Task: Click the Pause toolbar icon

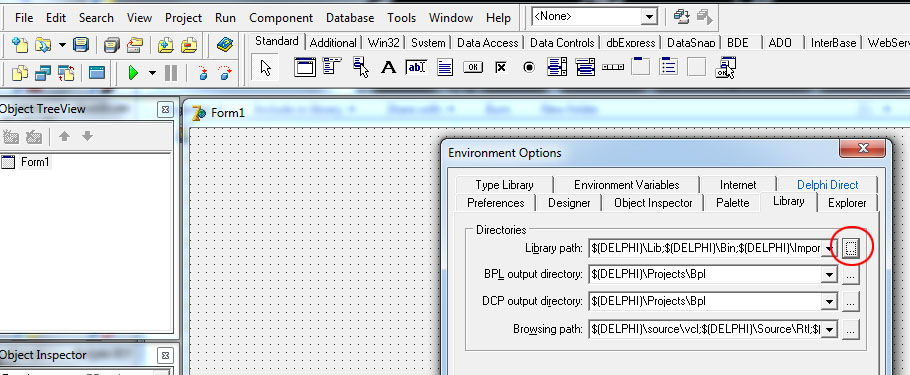Action: 171,73
